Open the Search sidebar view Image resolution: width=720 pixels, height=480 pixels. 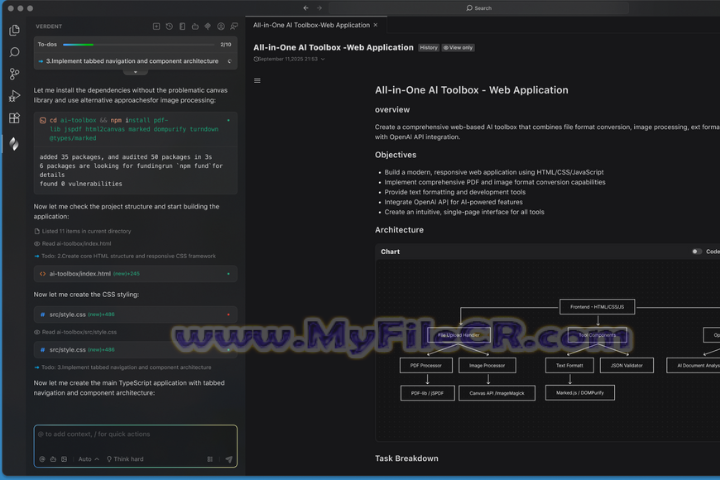point(14,52)
